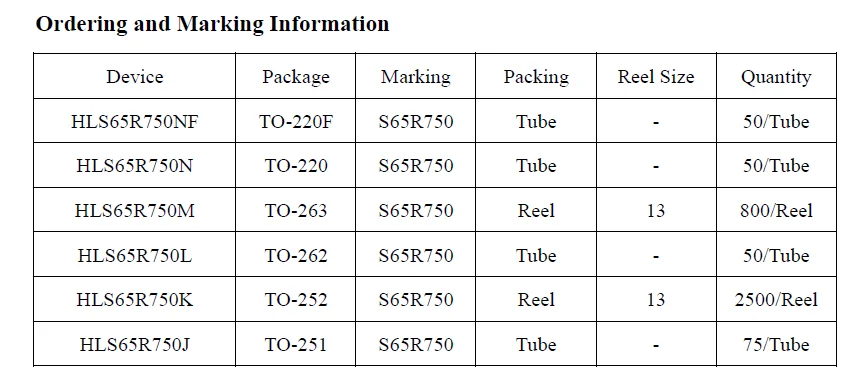This screenshot has height=376, width=860.
Task: Click the Marking column header
Action: (416, 77)
